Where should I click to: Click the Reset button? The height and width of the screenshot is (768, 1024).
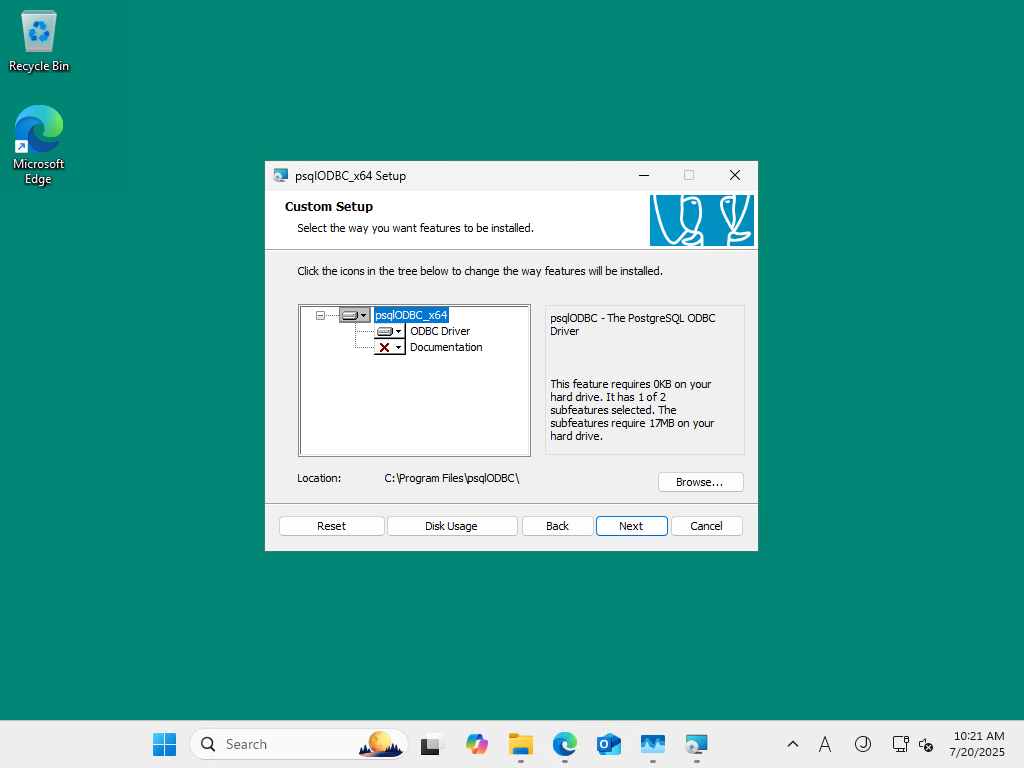click(331, 526)
